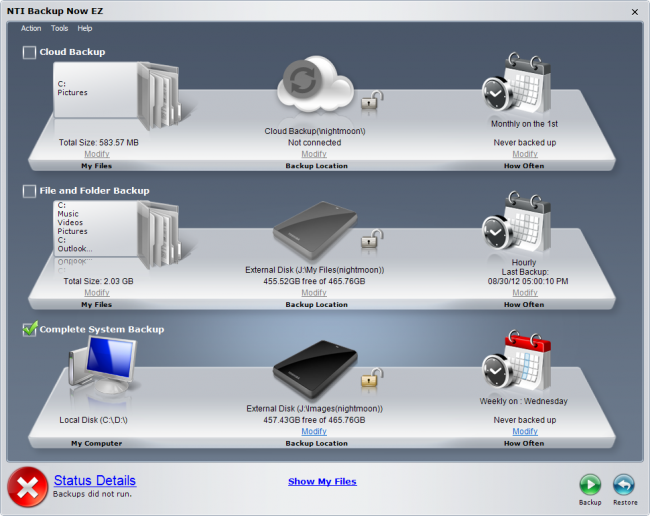Modify the Weekly on Wednesday schedule
This screenshot has height=516, width=650.
coord(525,431)
